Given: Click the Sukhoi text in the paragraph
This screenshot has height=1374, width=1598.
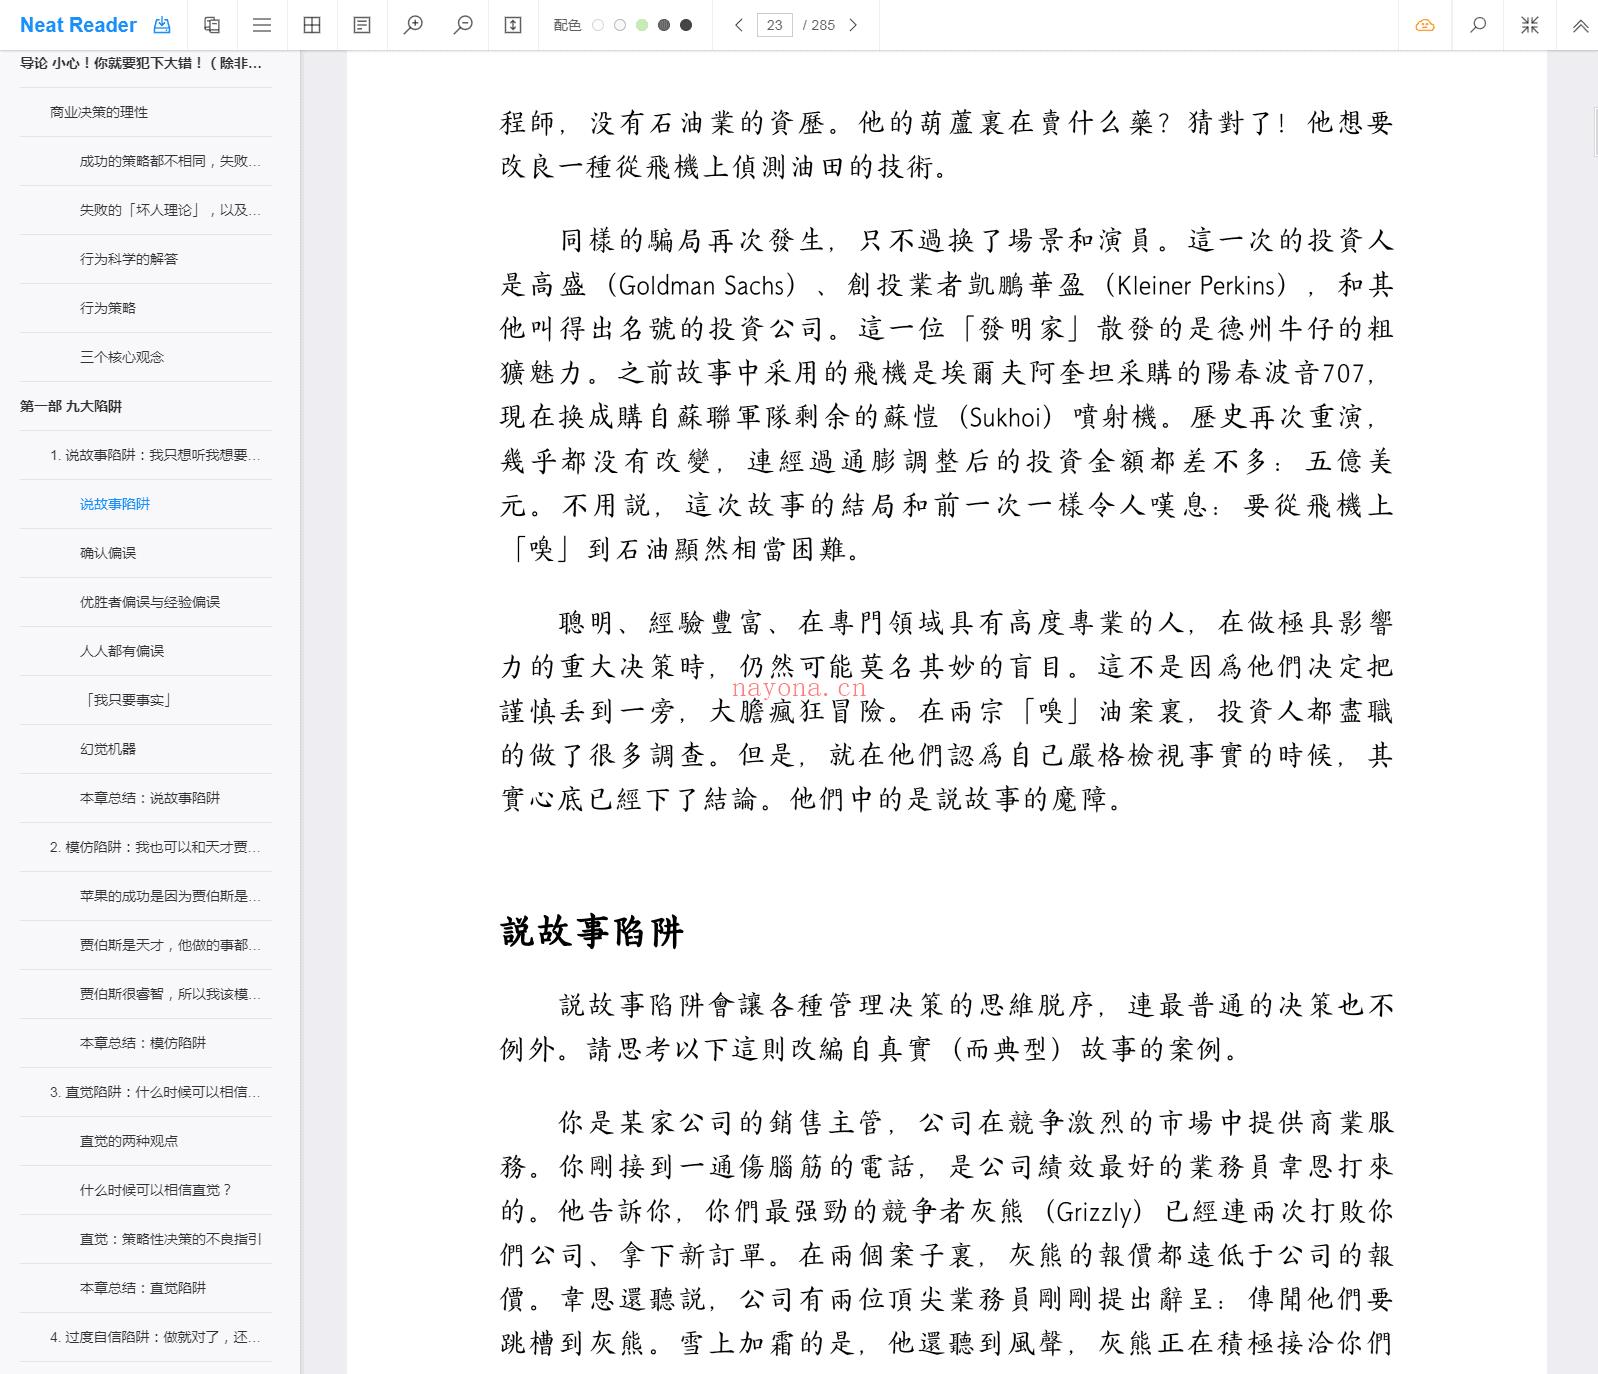Looking at the screenshot, I should (x=1007, y=418).
